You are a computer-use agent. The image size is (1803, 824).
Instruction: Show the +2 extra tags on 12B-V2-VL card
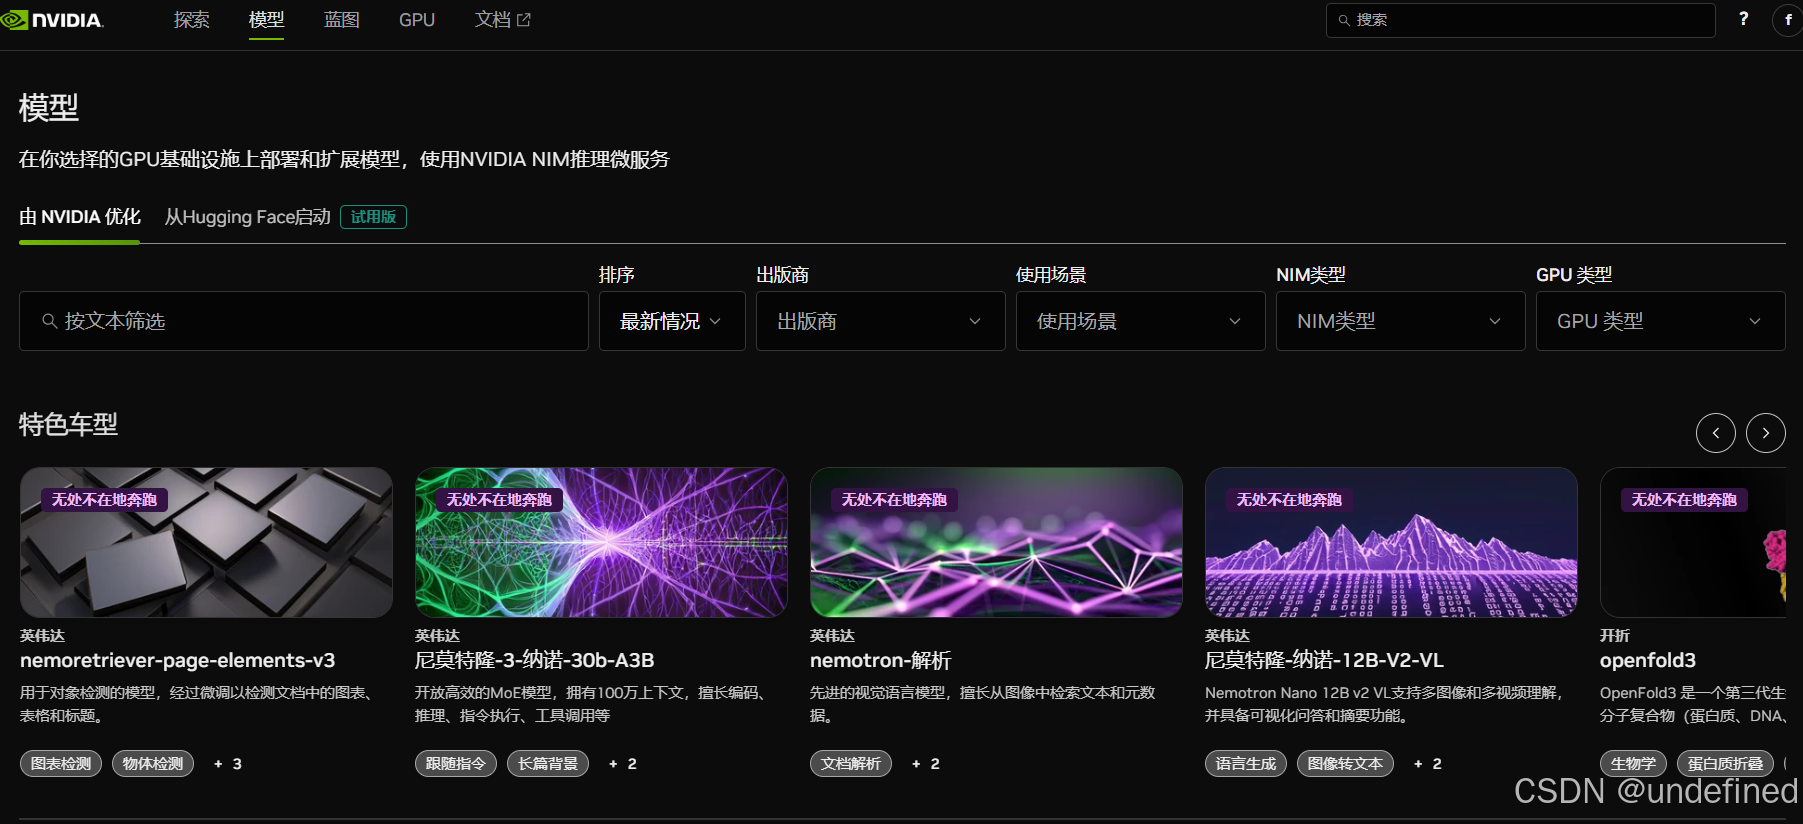pyautogui.click(x=1428, y=763)
